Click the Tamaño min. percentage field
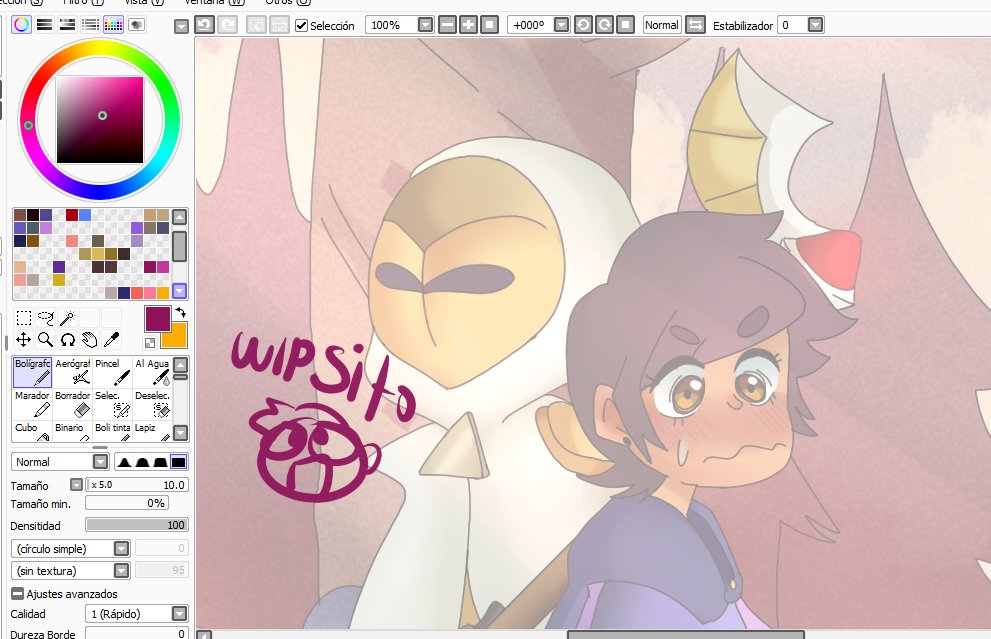The image size is (991, 639). tap(127, 503)
